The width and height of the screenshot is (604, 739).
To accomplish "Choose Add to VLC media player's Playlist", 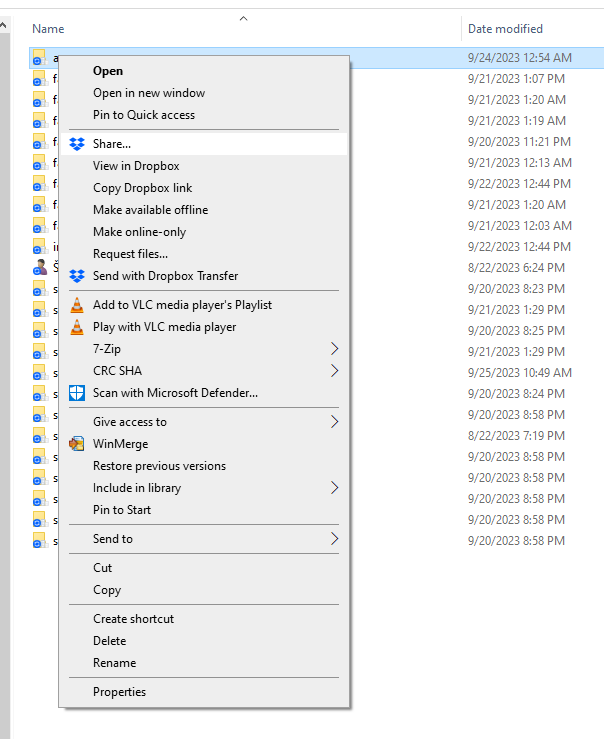I will coord(204,305).
